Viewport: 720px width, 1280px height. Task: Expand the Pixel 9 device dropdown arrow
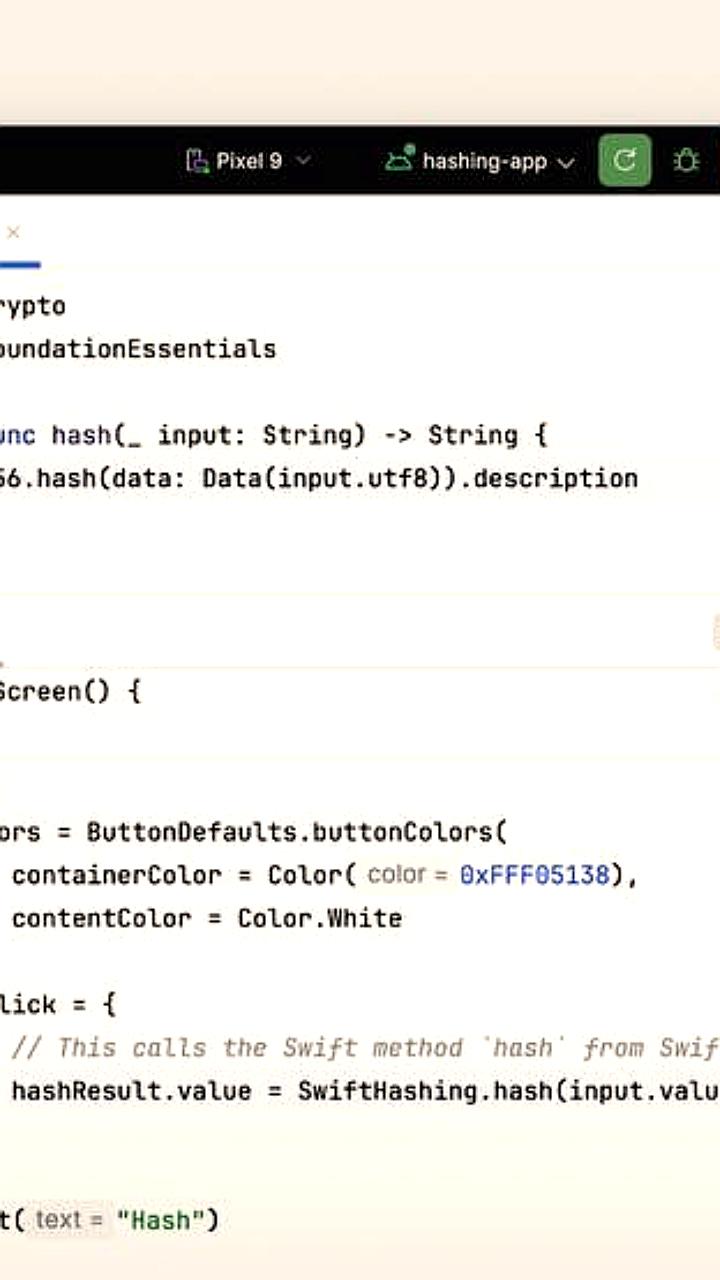click(x=303, y=160)
